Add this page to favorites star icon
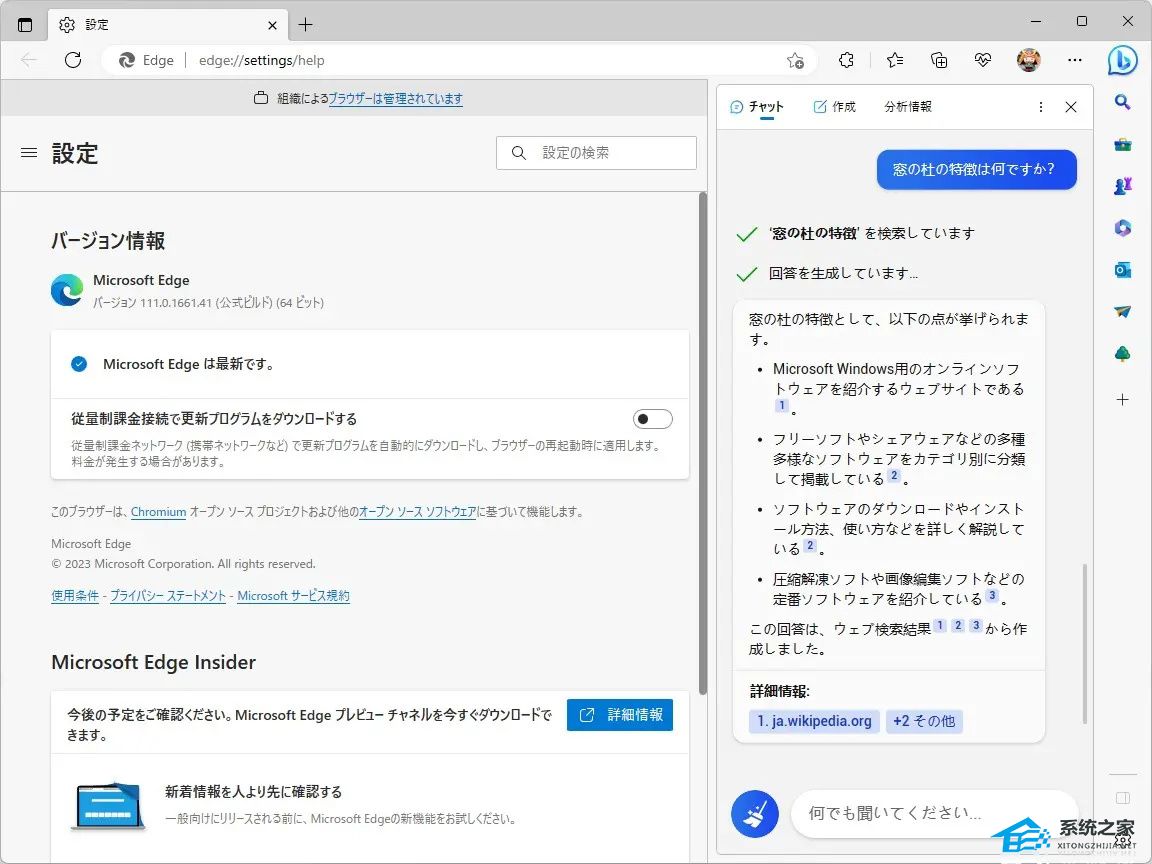1152x864 pixels. coord(795,60)
